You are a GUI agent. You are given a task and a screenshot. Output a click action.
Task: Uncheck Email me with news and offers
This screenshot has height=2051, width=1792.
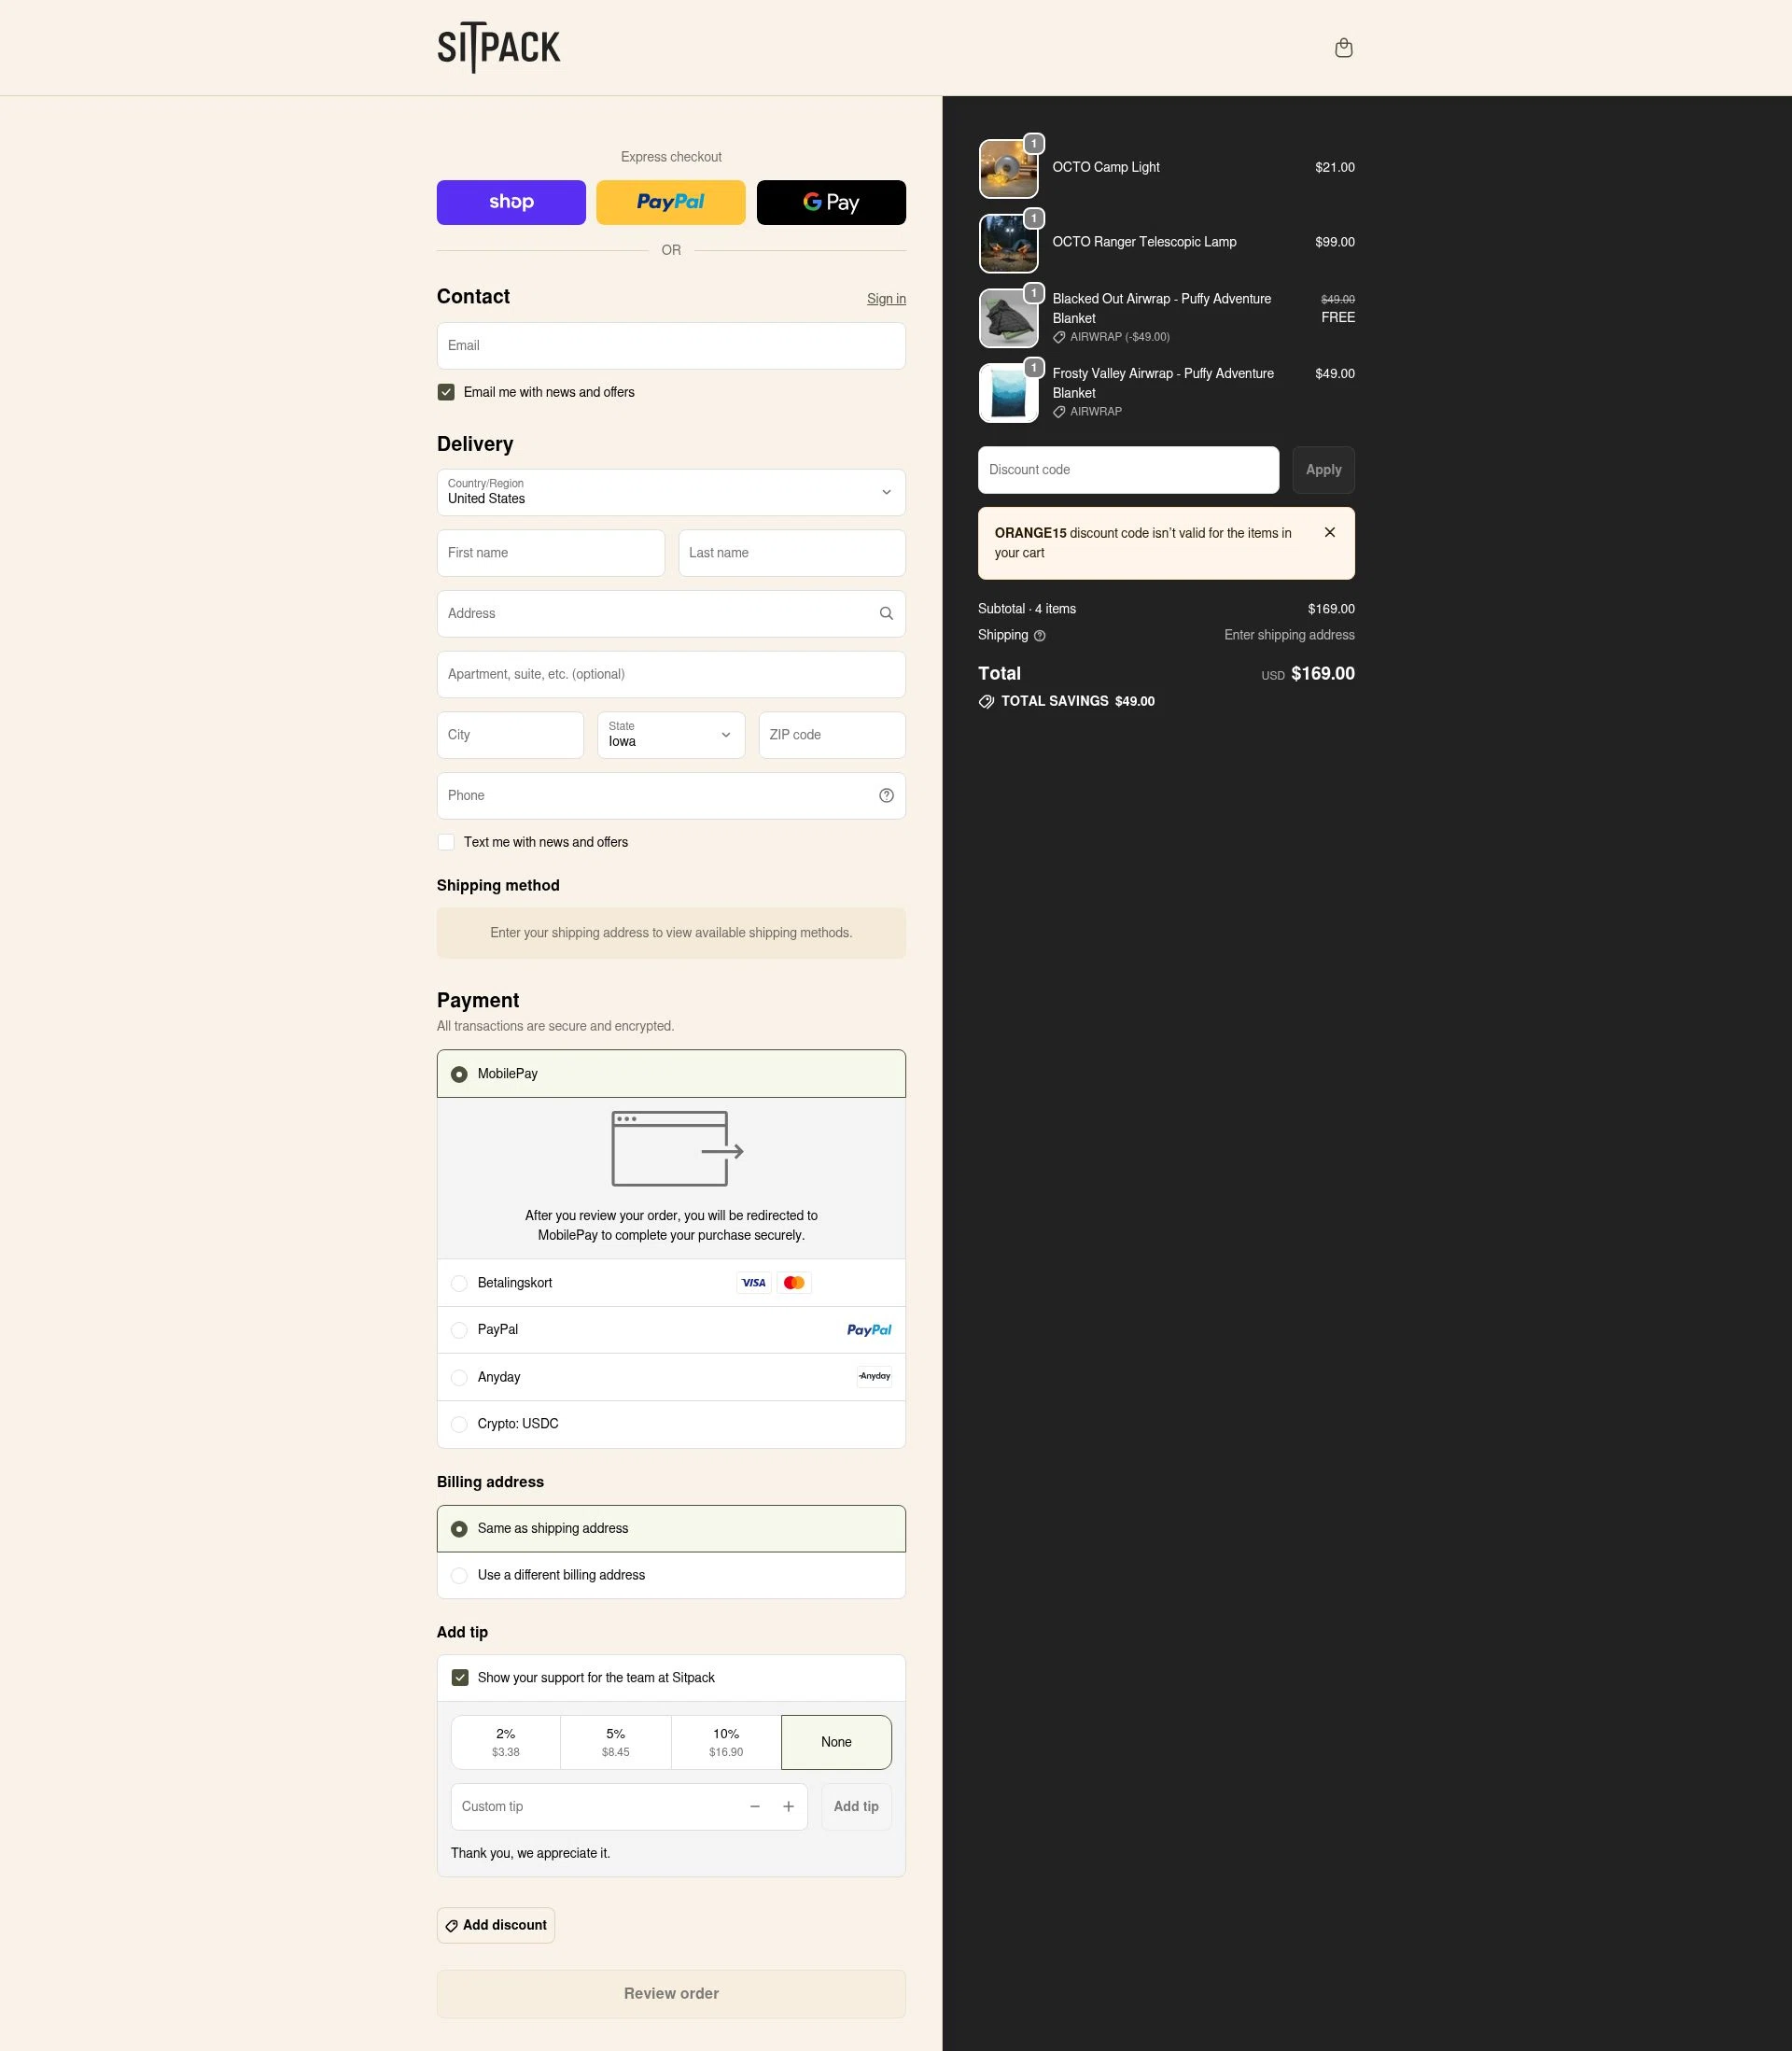[446, 392]
